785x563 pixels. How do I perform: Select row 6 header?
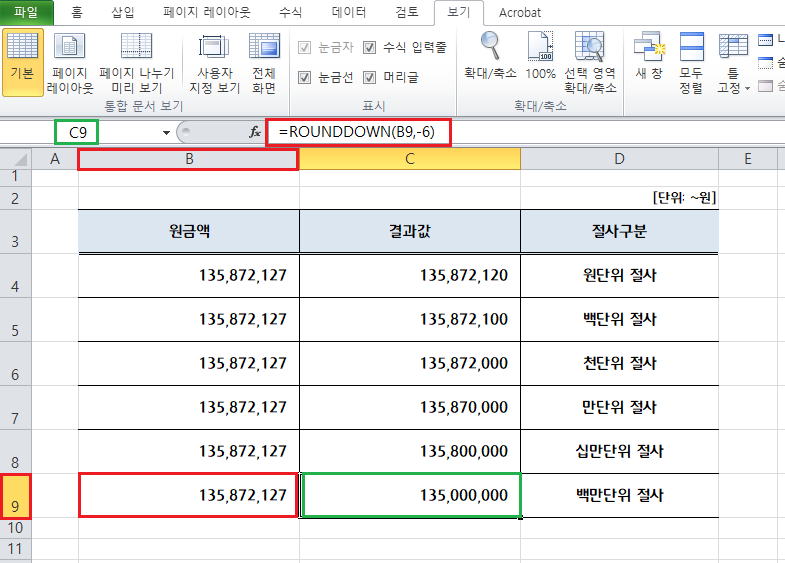[x=15, y=364]
